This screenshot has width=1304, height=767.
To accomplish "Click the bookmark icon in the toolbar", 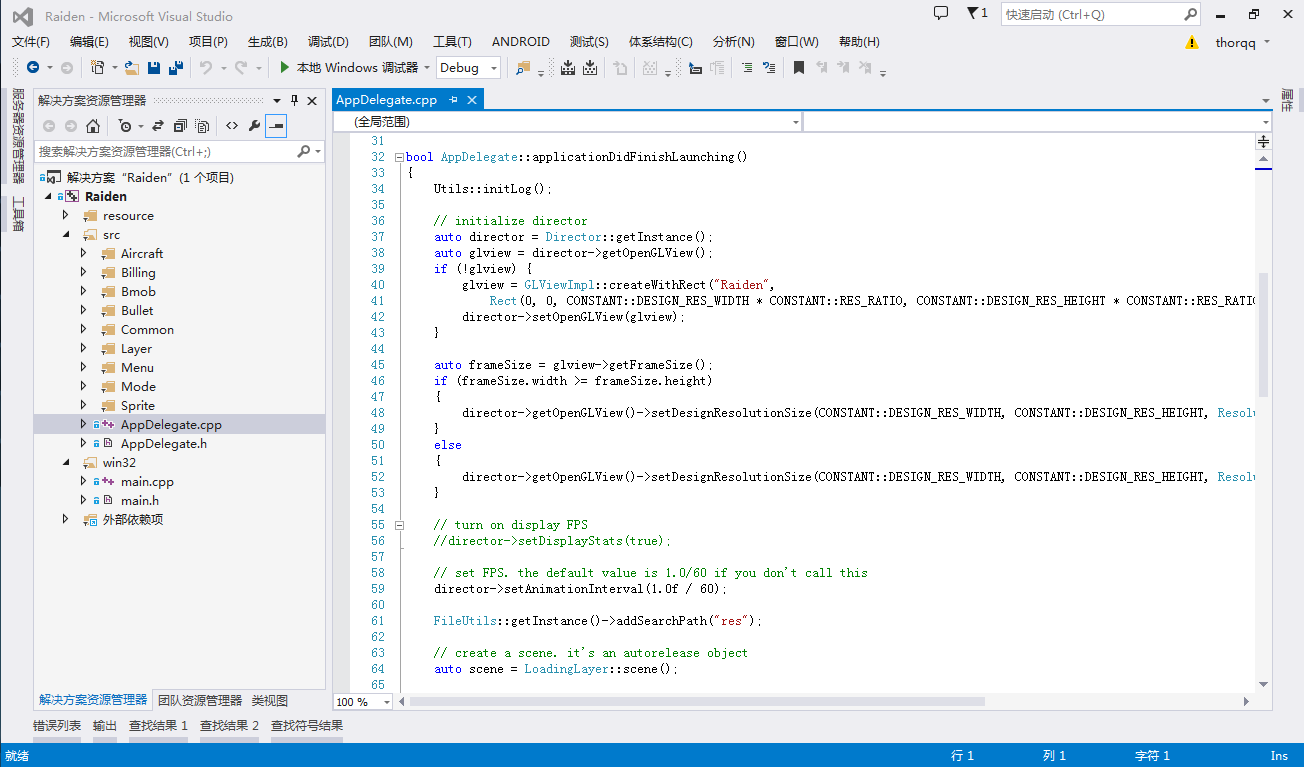I will coord(799,68).
